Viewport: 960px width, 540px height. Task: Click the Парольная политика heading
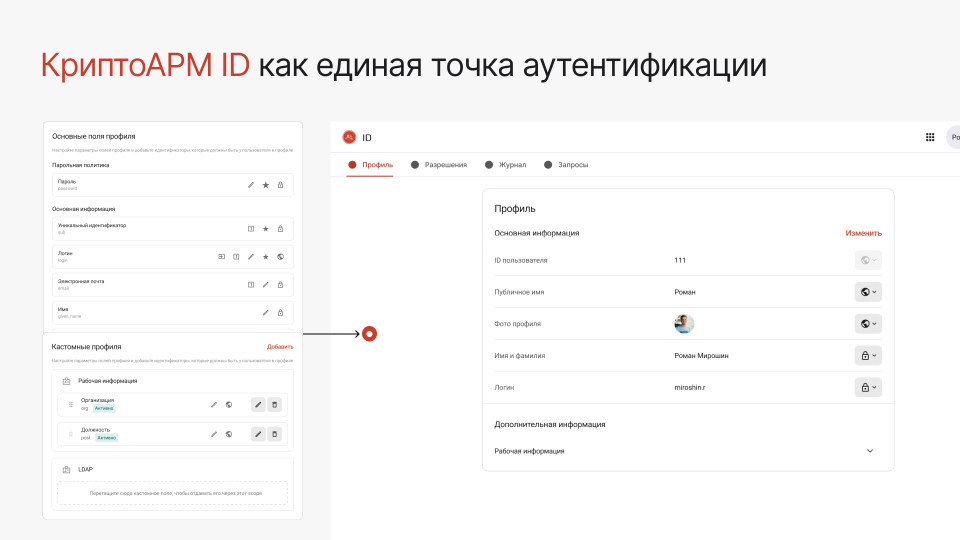80,165
